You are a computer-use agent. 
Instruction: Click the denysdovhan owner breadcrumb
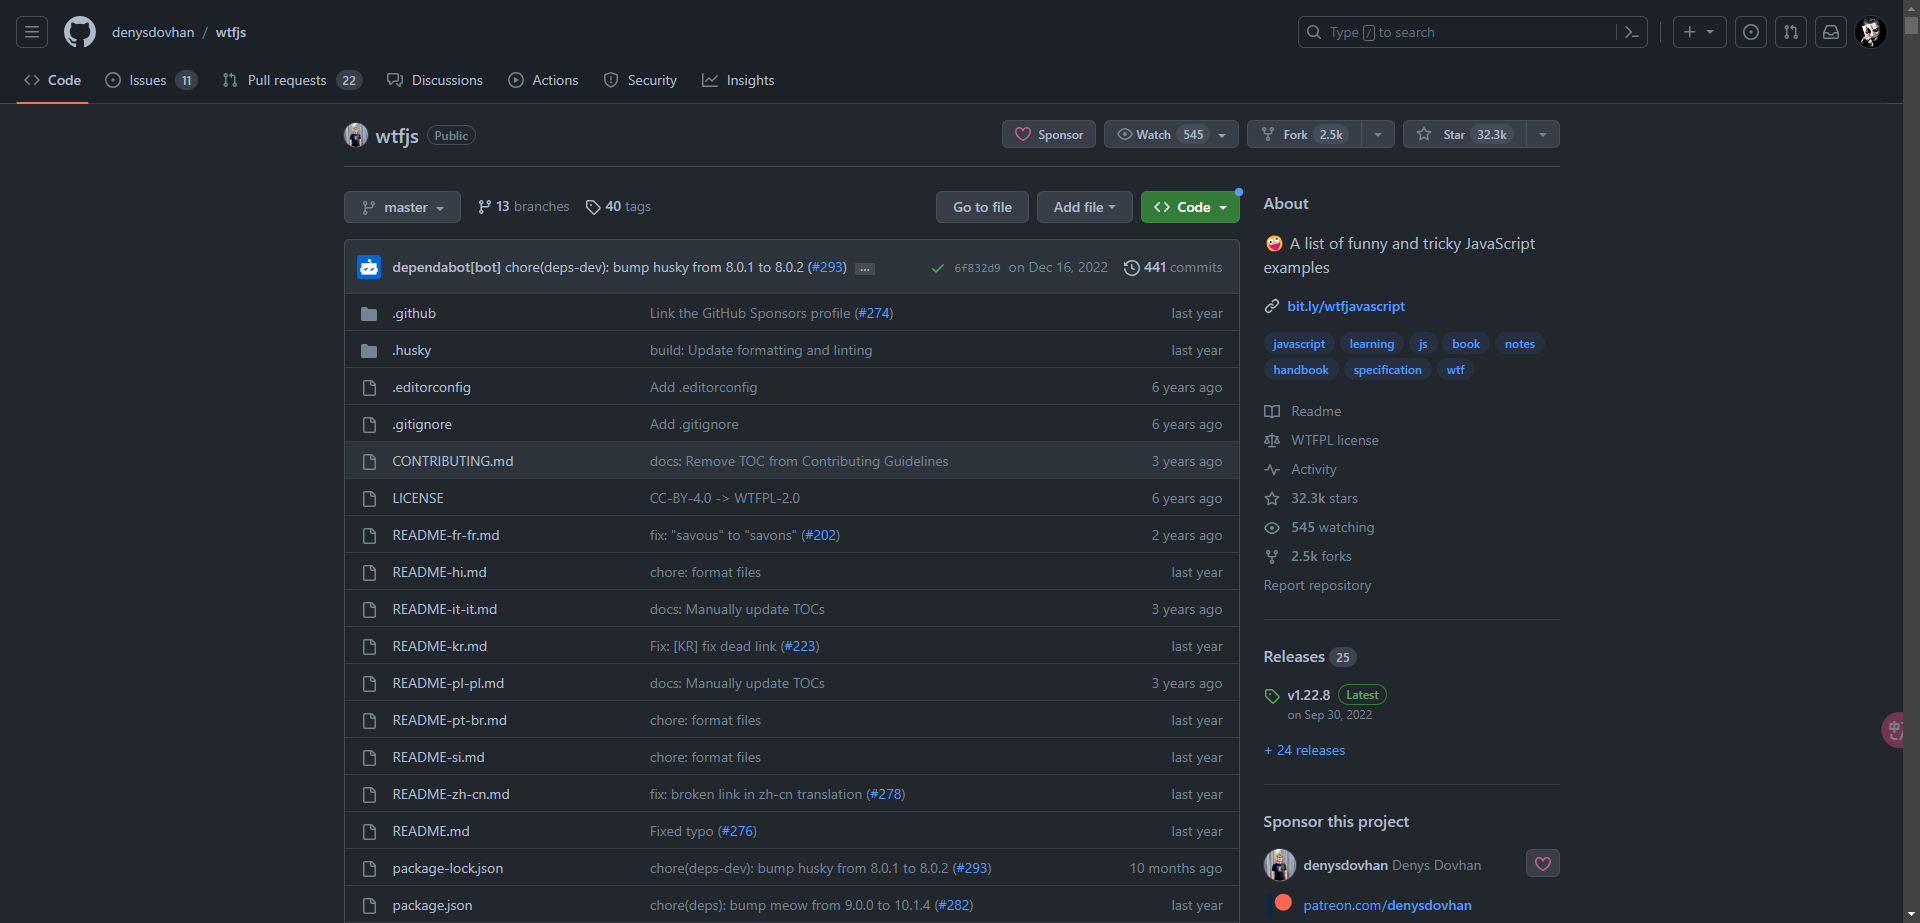pos(153,32)
